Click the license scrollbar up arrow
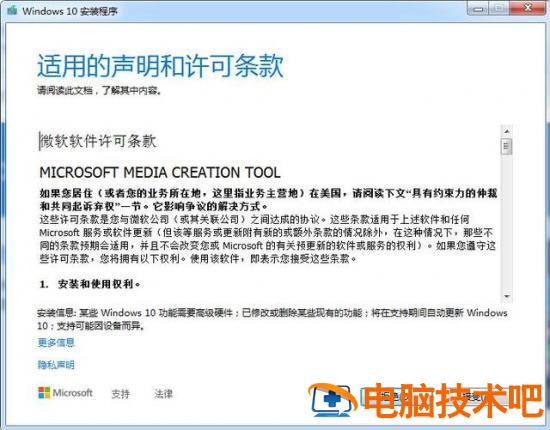Image resolution: width=550 pixels, height=430 pixels. pyautogui.click(x=507, y=131)
